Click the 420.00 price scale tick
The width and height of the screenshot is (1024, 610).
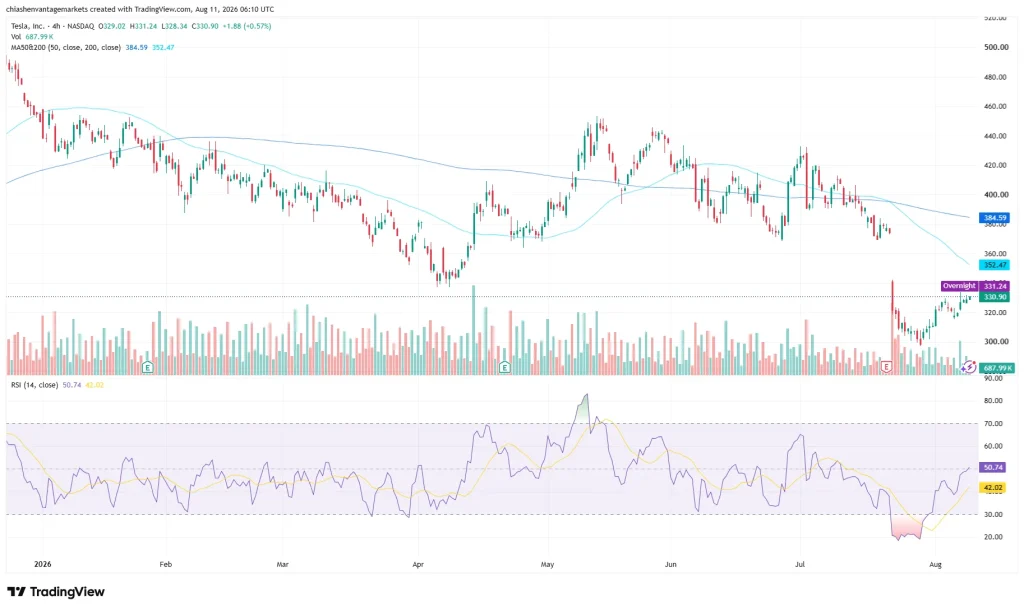[x=996, y=165]
